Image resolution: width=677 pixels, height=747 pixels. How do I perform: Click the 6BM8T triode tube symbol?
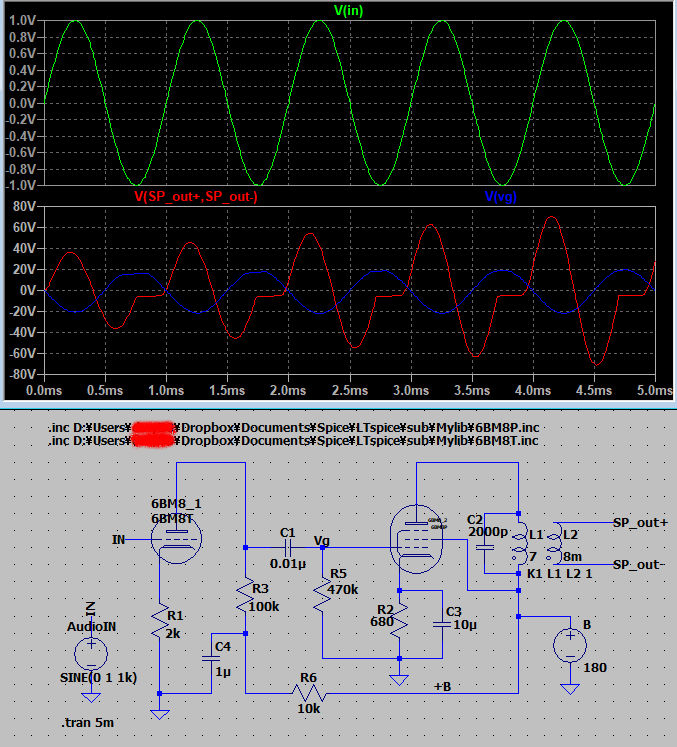[175, 541]
